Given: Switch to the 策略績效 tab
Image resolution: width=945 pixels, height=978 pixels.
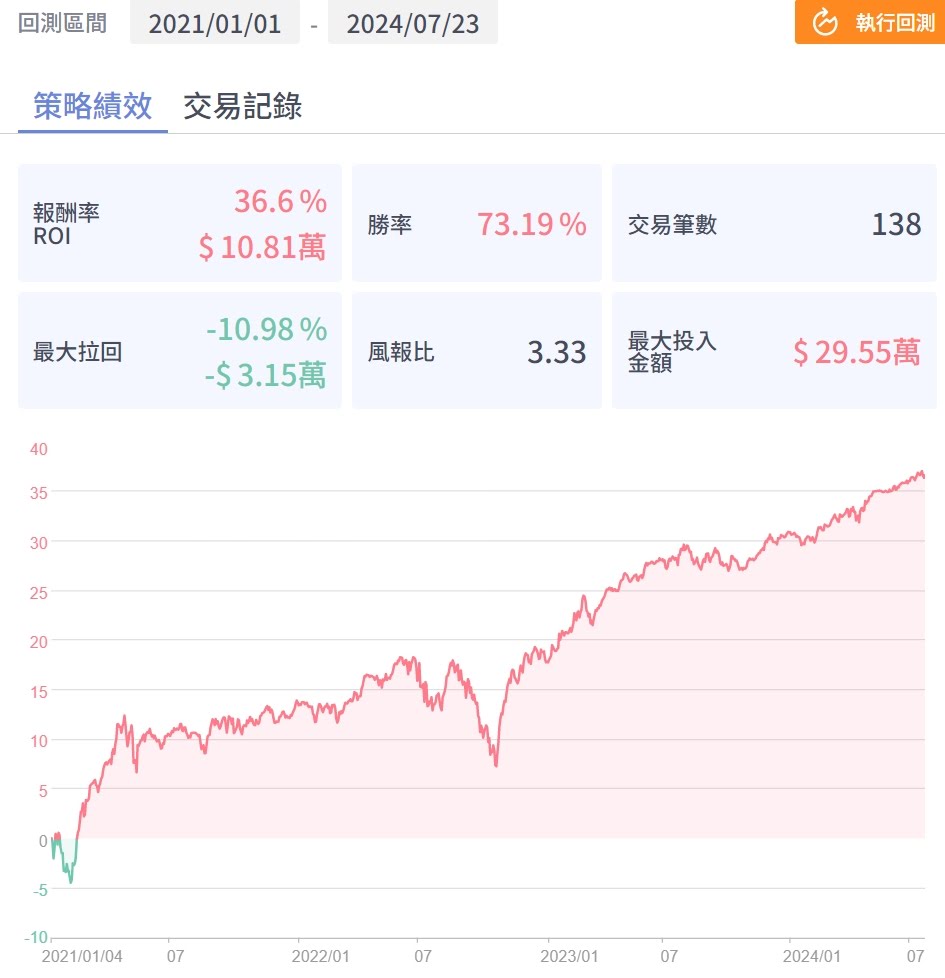Looking at the screenshot, I should 92,106.
